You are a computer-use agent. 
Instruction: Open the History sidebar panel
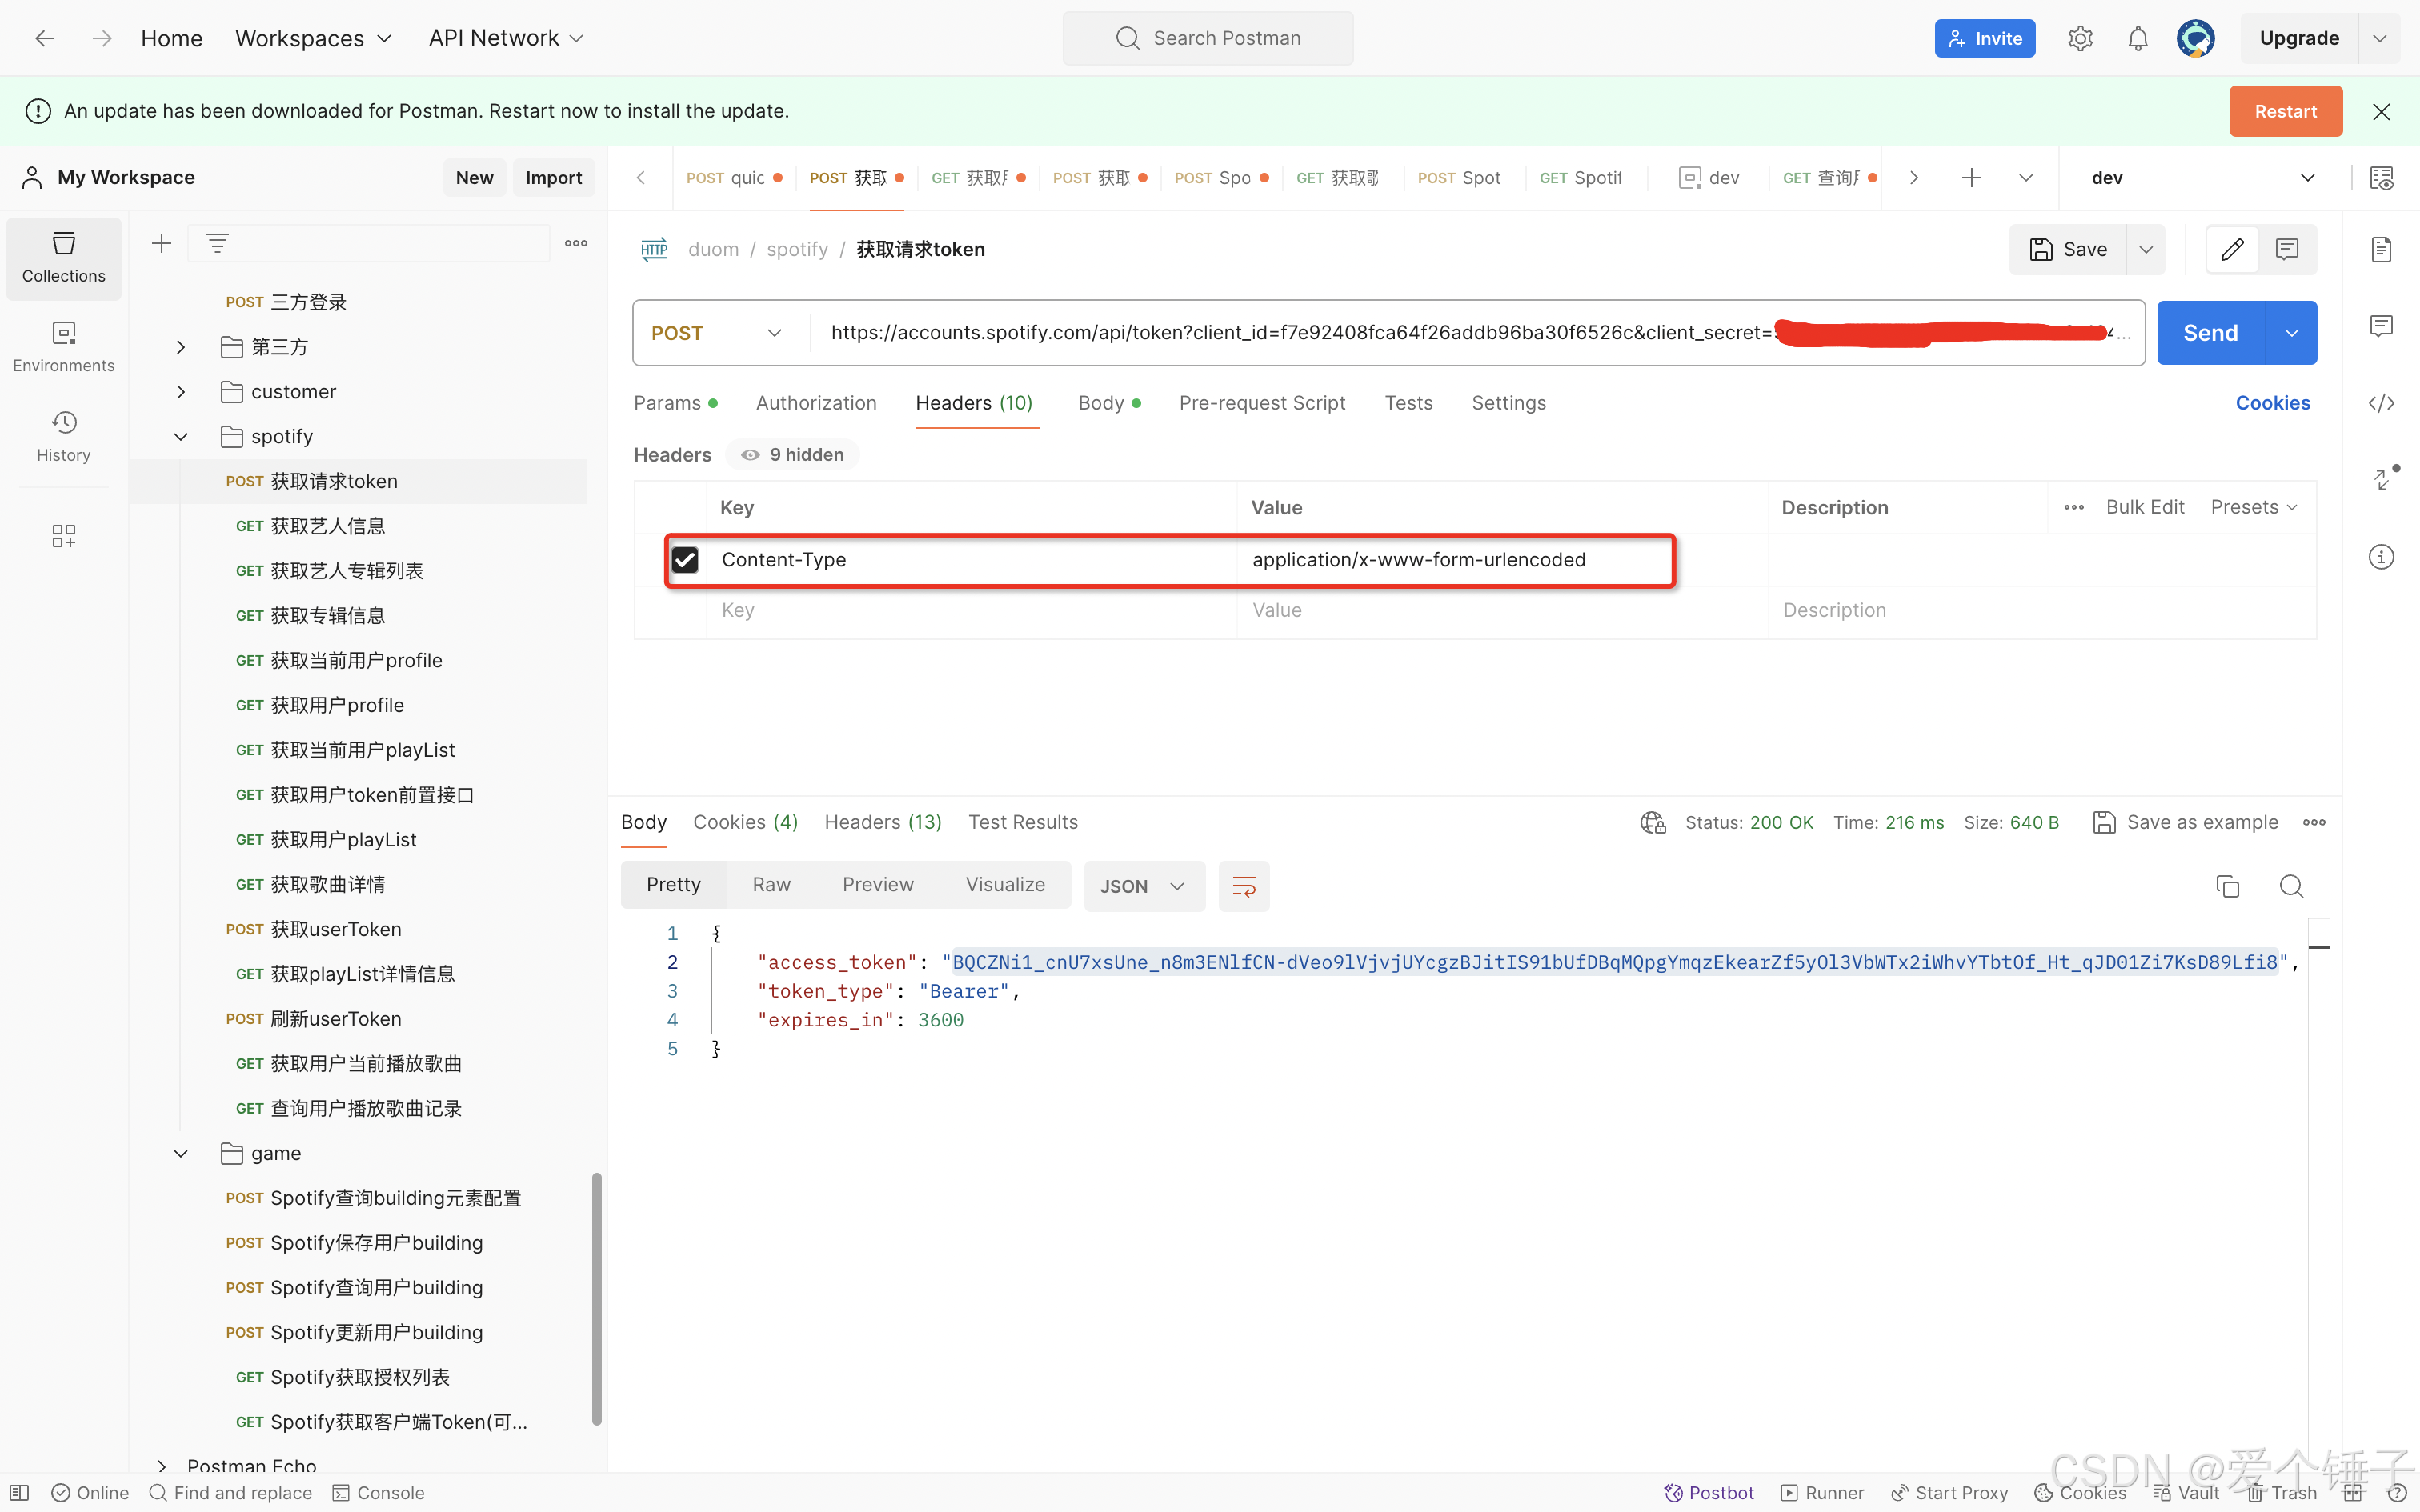(63, 436)
